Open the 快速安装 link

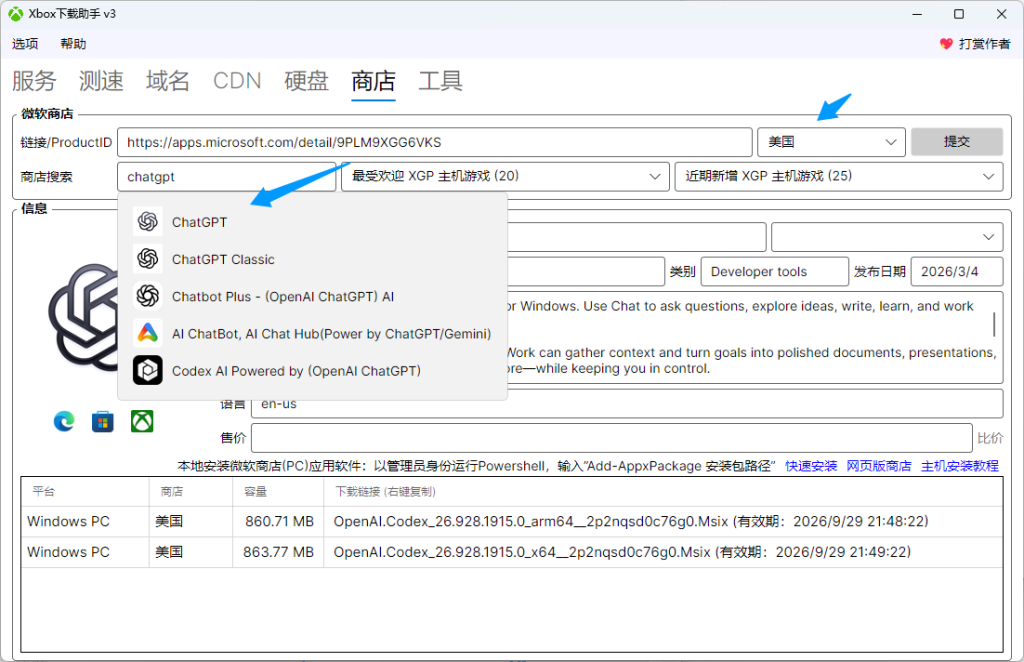pos(810,466)
